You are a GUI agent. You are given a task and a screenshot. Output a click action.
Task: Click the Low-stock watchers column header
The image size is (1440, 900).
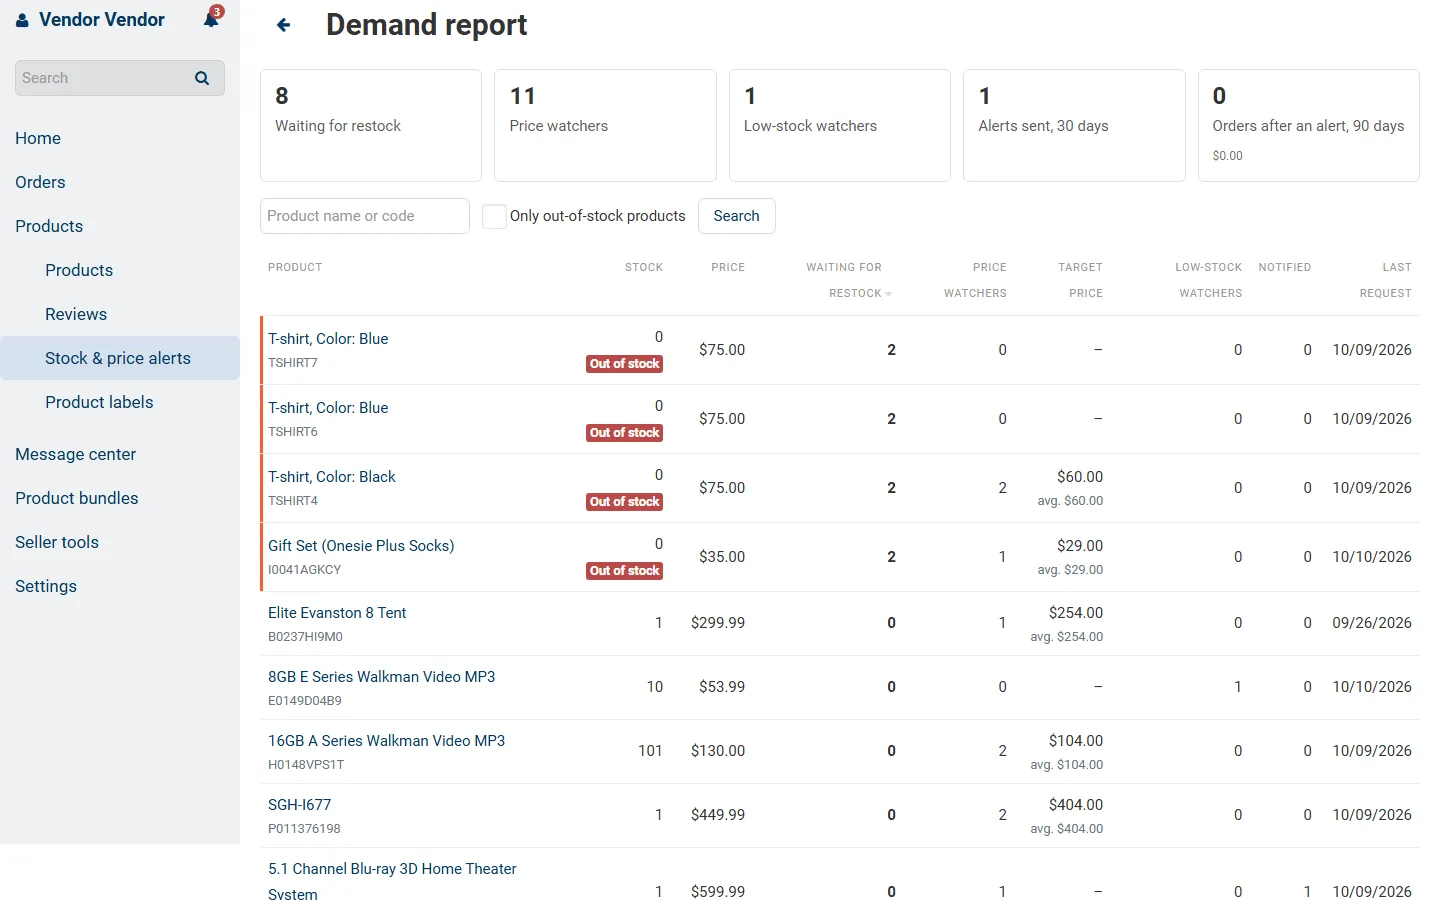click(x=1209, y=280)
